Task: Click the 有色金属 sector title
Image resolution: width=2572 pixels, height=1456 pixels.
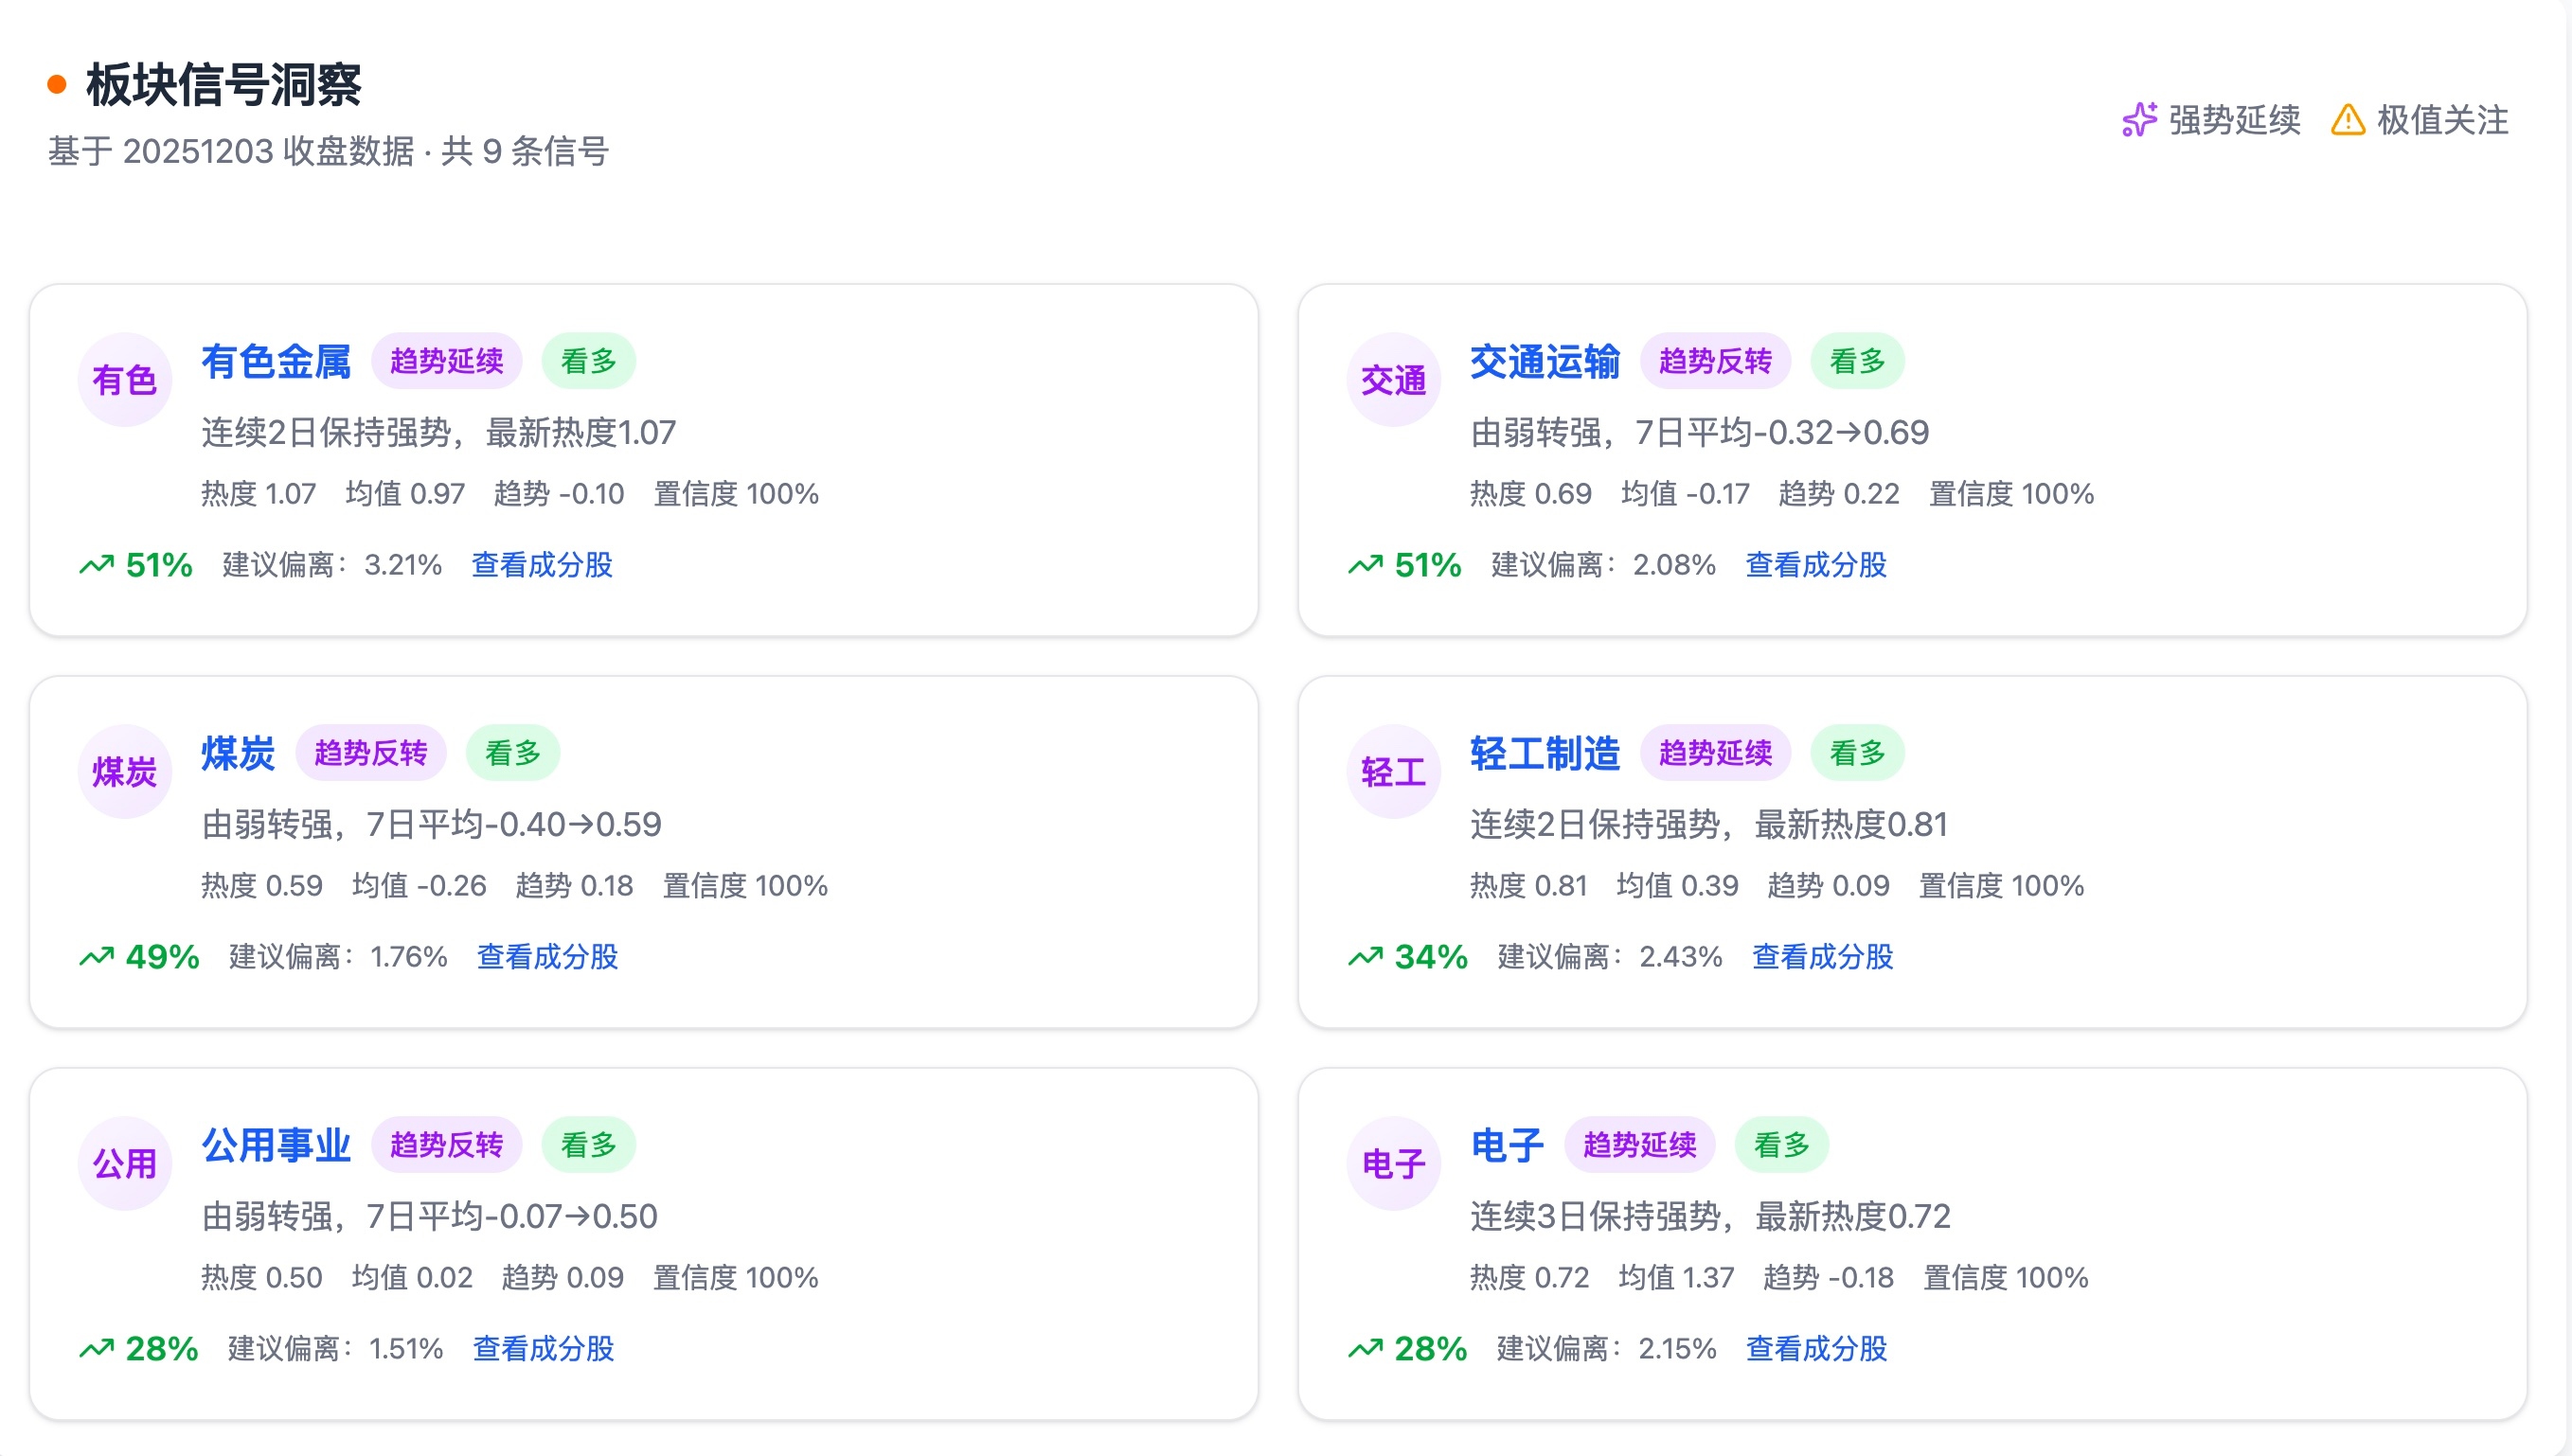Action: point(276,361)
